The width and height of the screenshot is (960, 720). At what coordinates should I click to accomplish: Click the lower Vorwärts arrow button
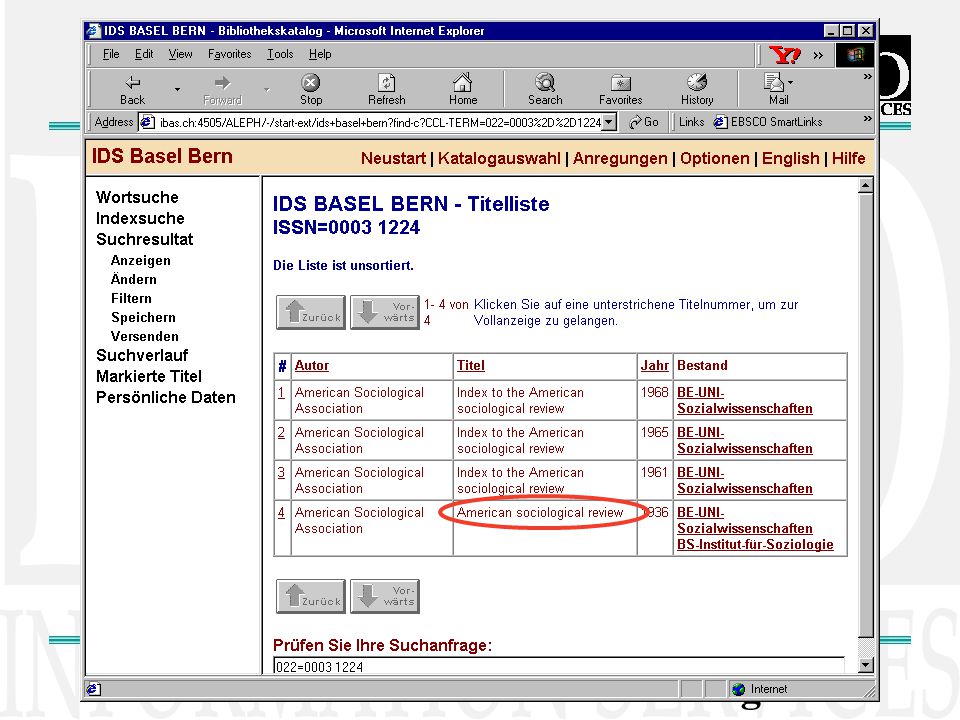tap(385, 596)
